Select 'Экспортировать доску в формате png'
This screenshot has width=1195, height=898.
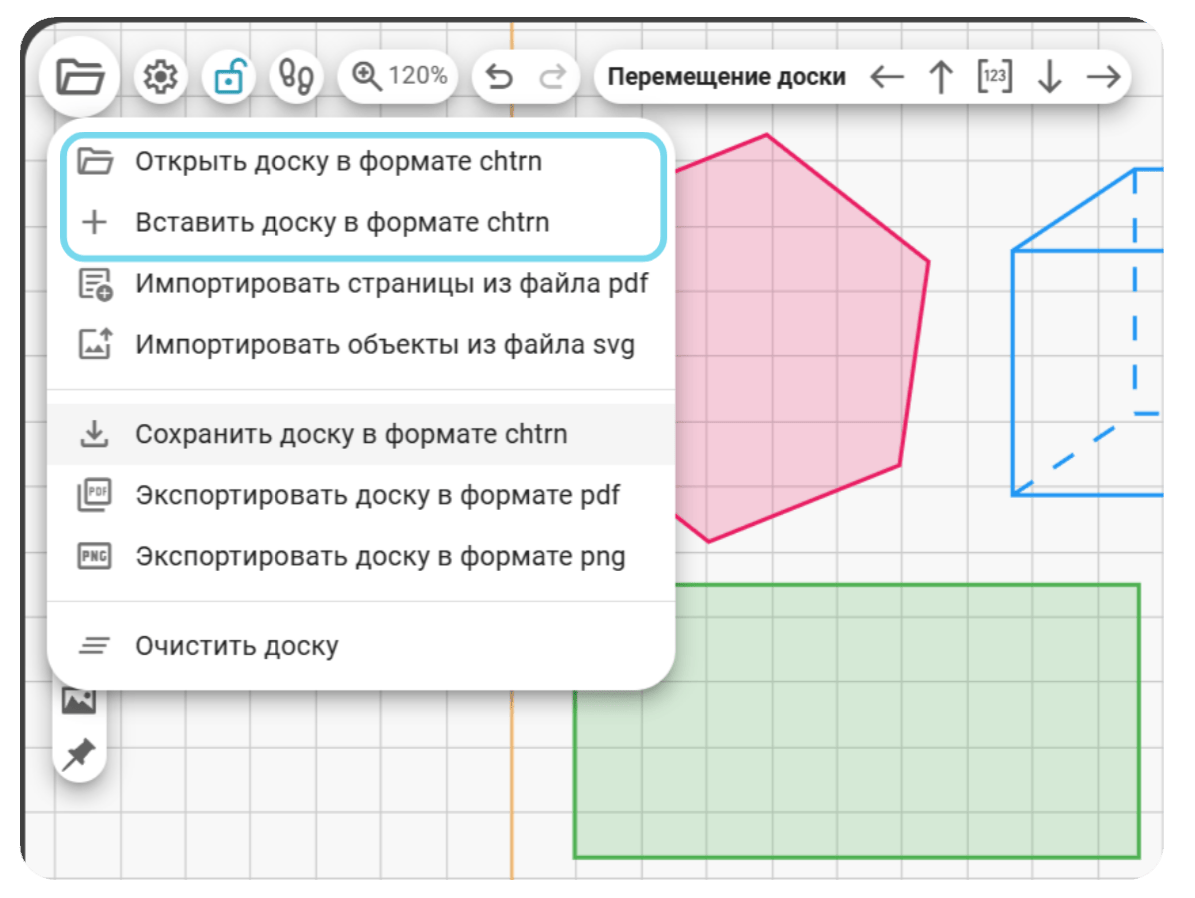tap(362, 556)
